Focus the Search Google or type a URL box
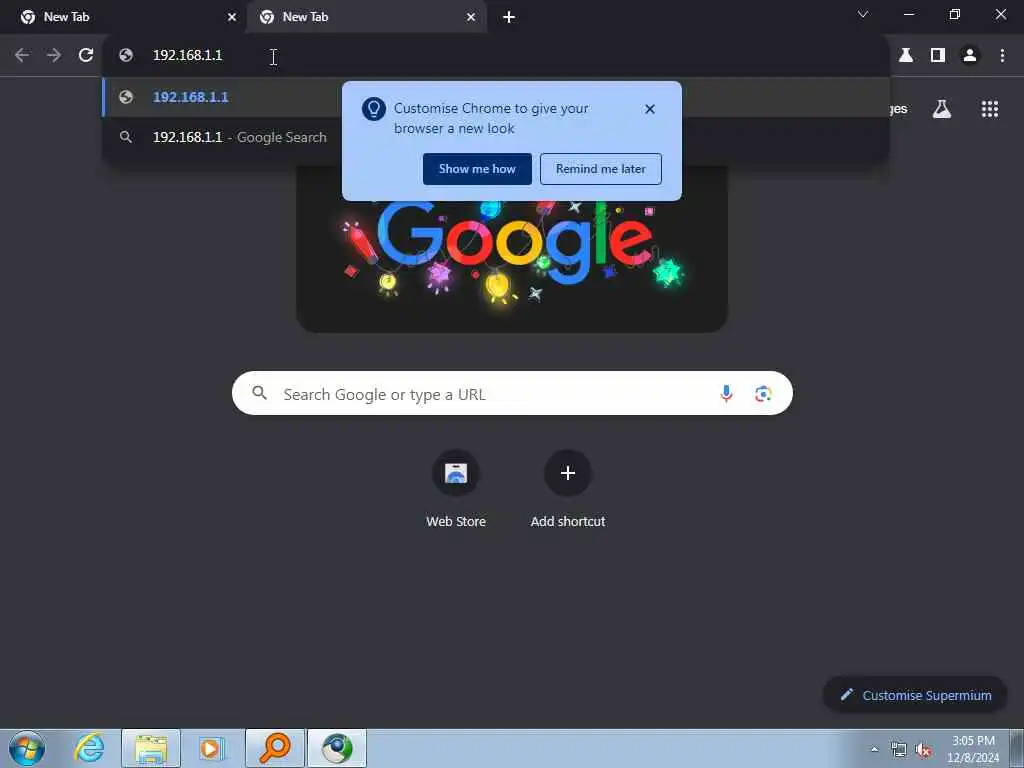Viewport: 1024px width, 768px height. [x=512, y=393]
